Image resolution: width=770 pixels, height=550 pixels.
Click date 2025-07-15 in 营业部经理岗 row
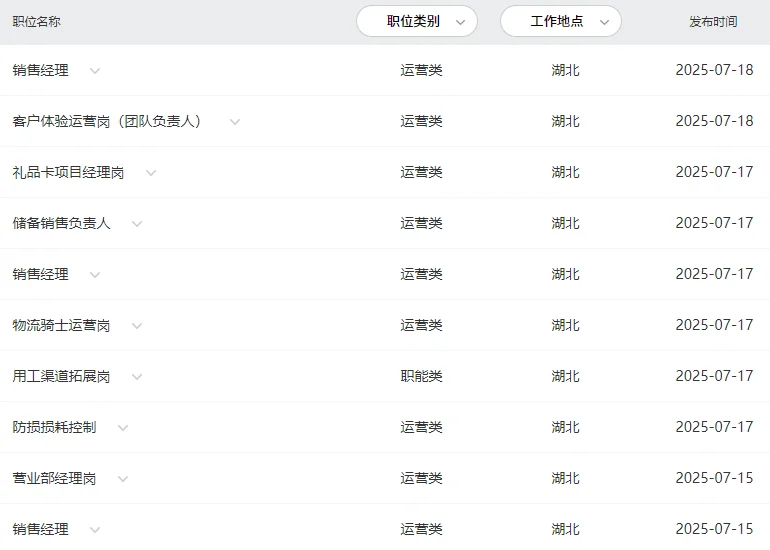tap(715, 479)
